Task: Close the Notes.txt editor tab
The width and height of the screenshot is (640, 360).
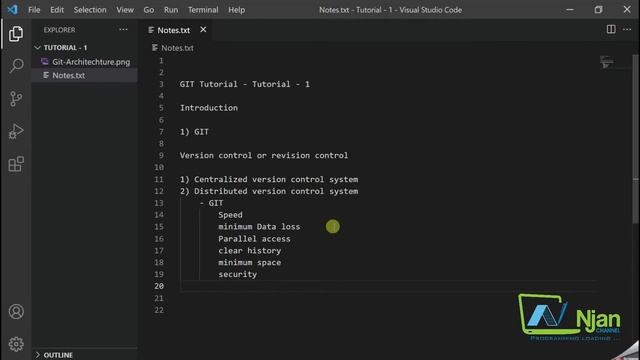Action: click(x=203, y=29)
